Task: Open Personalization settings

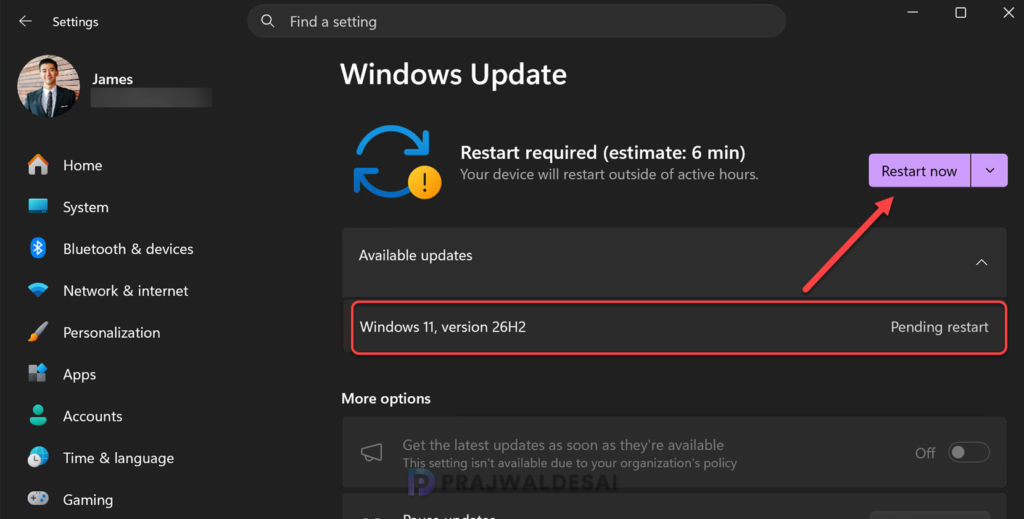Action: (x=111, y=332)
